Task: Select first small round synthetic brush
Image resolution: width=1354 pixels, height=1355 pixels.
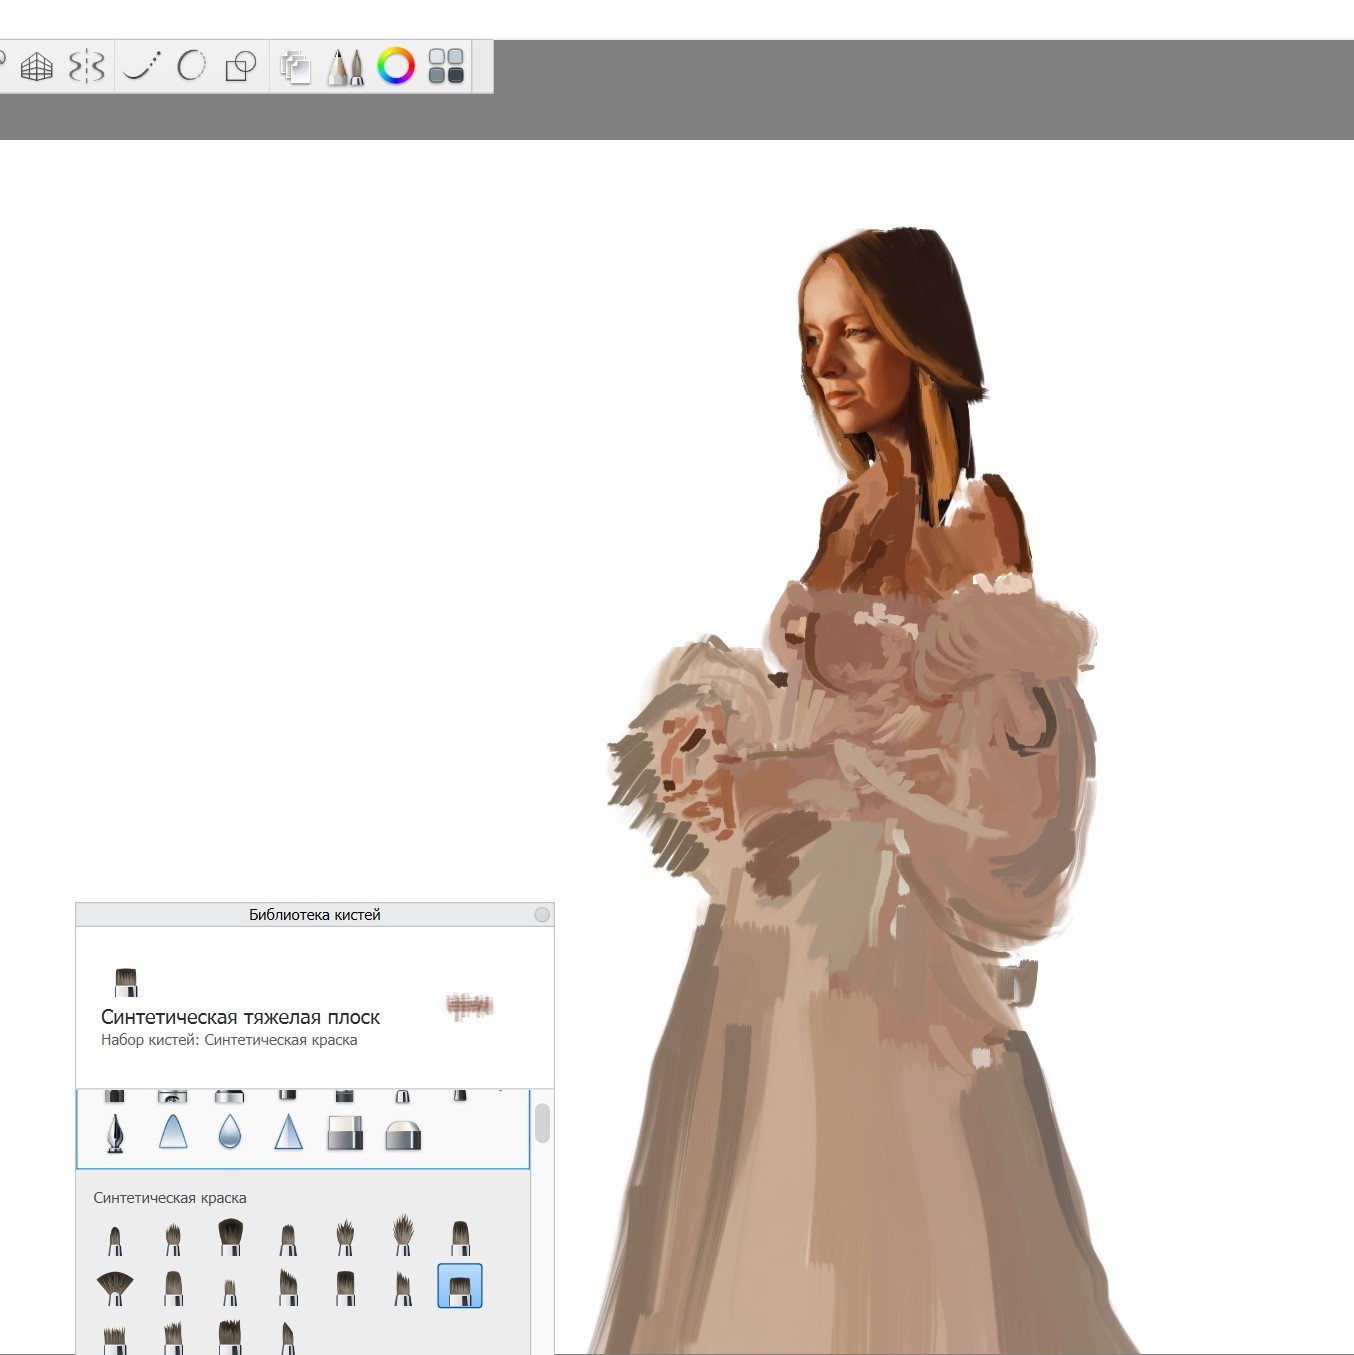Action: point(115,1240)
